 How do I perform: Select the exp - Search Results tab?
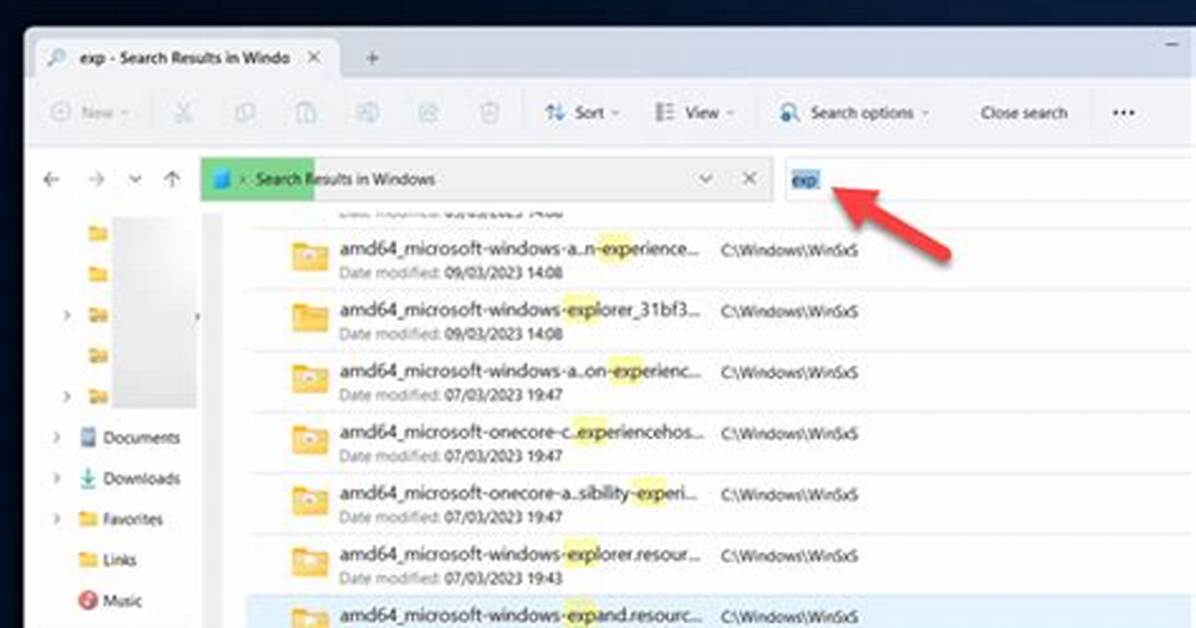coord(184,58)
